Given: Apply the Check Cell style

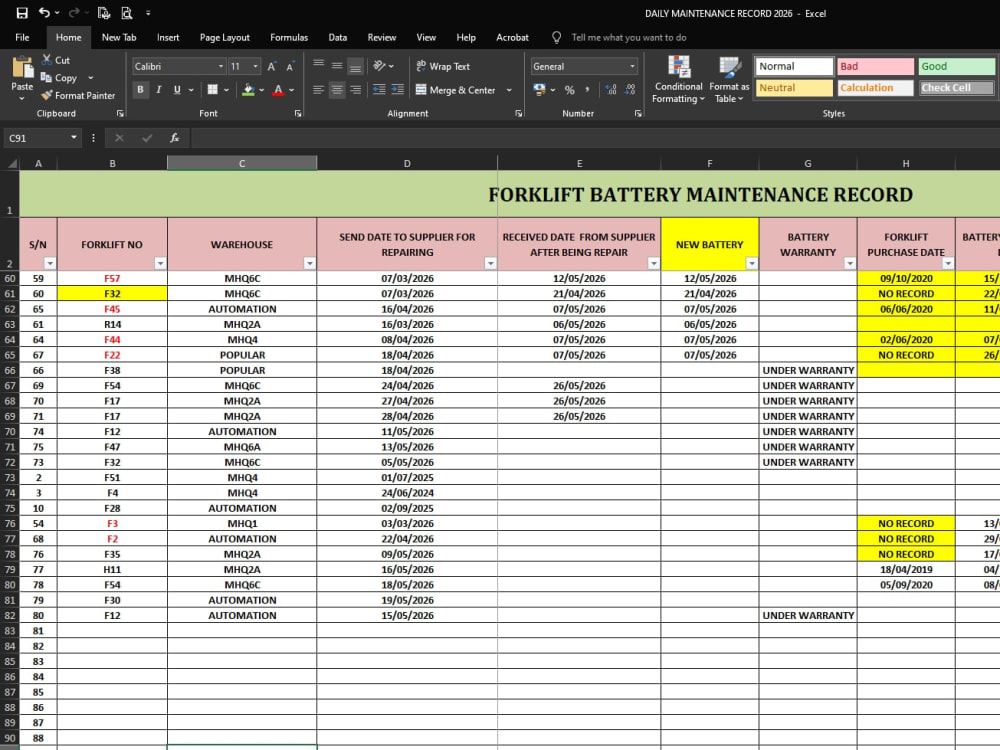Looking at the screenshot, I should click(x=956, y=88).
